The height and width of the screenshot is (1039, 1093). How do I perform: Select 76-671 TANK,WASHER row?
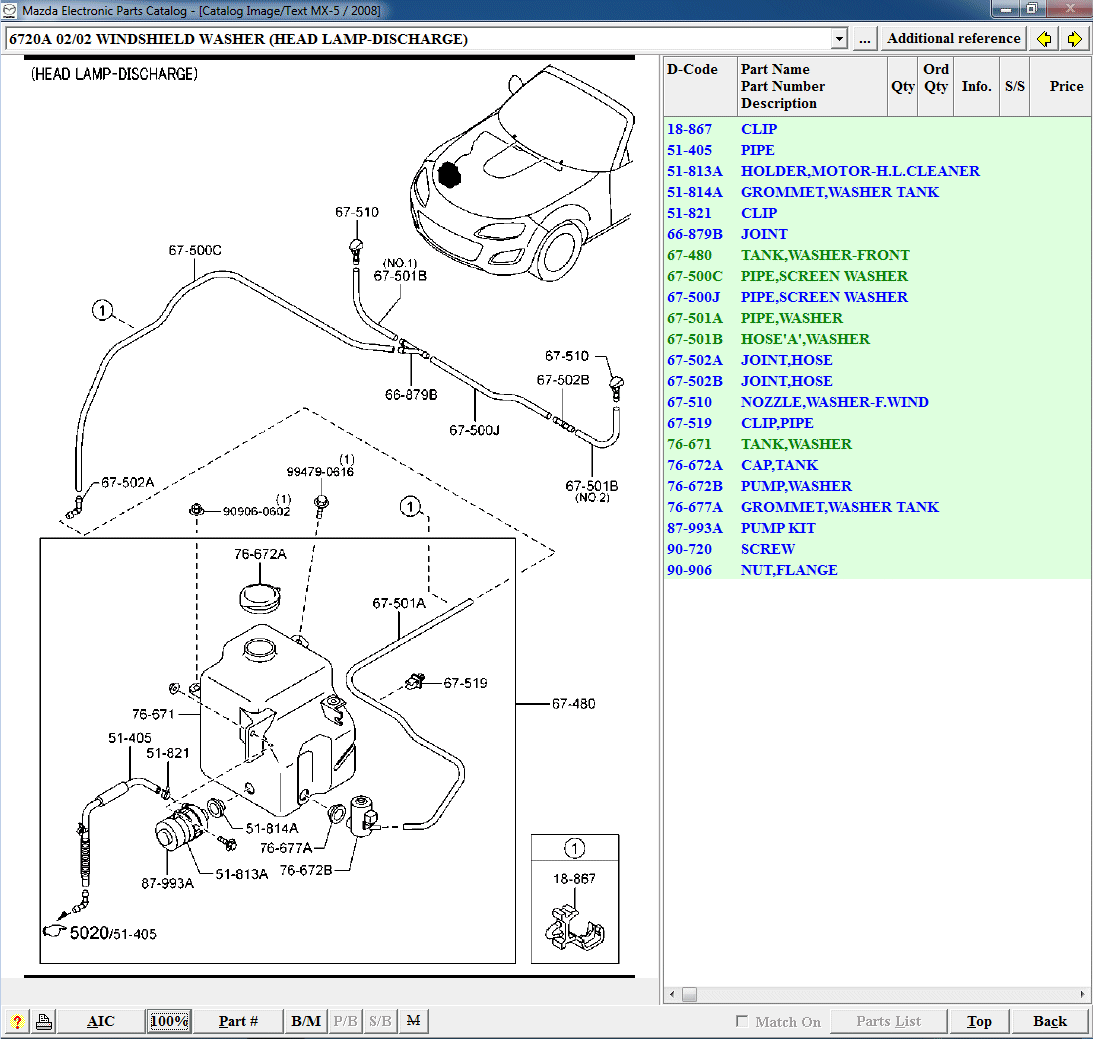pos(877,444)
